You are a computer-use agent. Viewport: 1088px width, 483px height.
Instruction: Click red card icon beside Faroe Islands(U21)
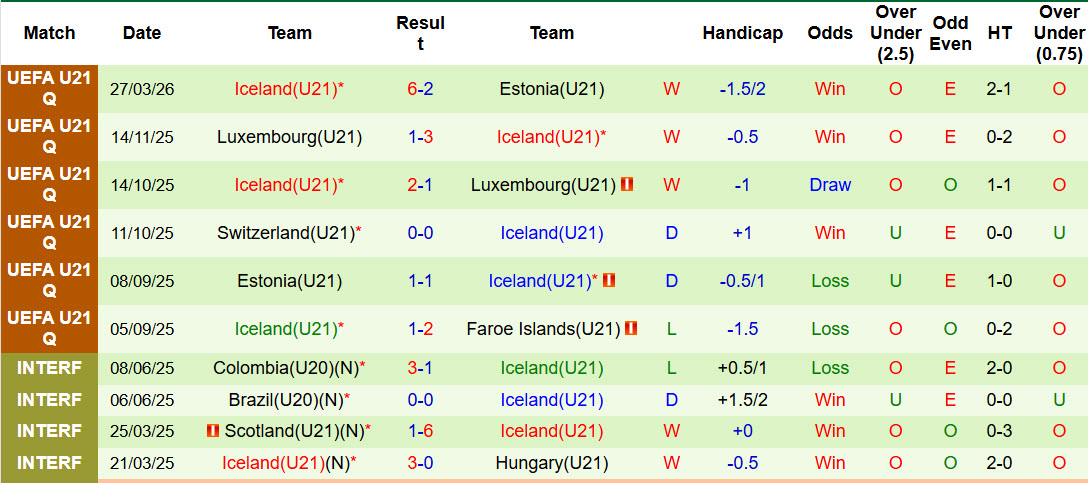631,328
